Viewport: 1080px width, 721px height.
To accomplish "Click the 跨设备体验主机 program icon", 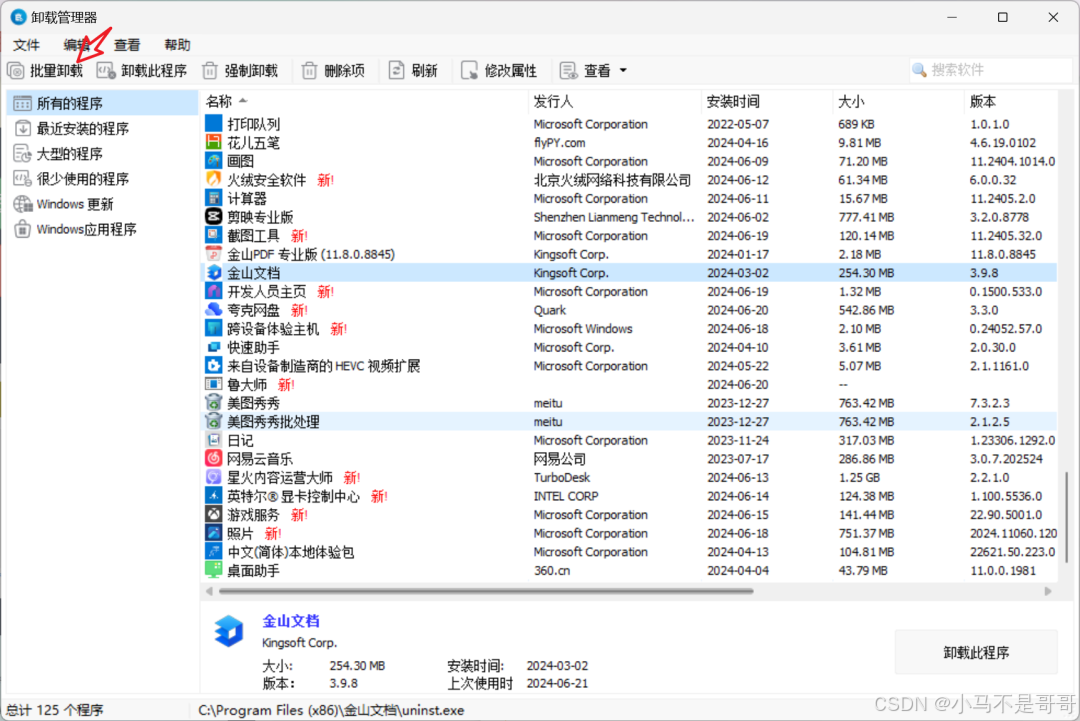I will coord(214,328).
